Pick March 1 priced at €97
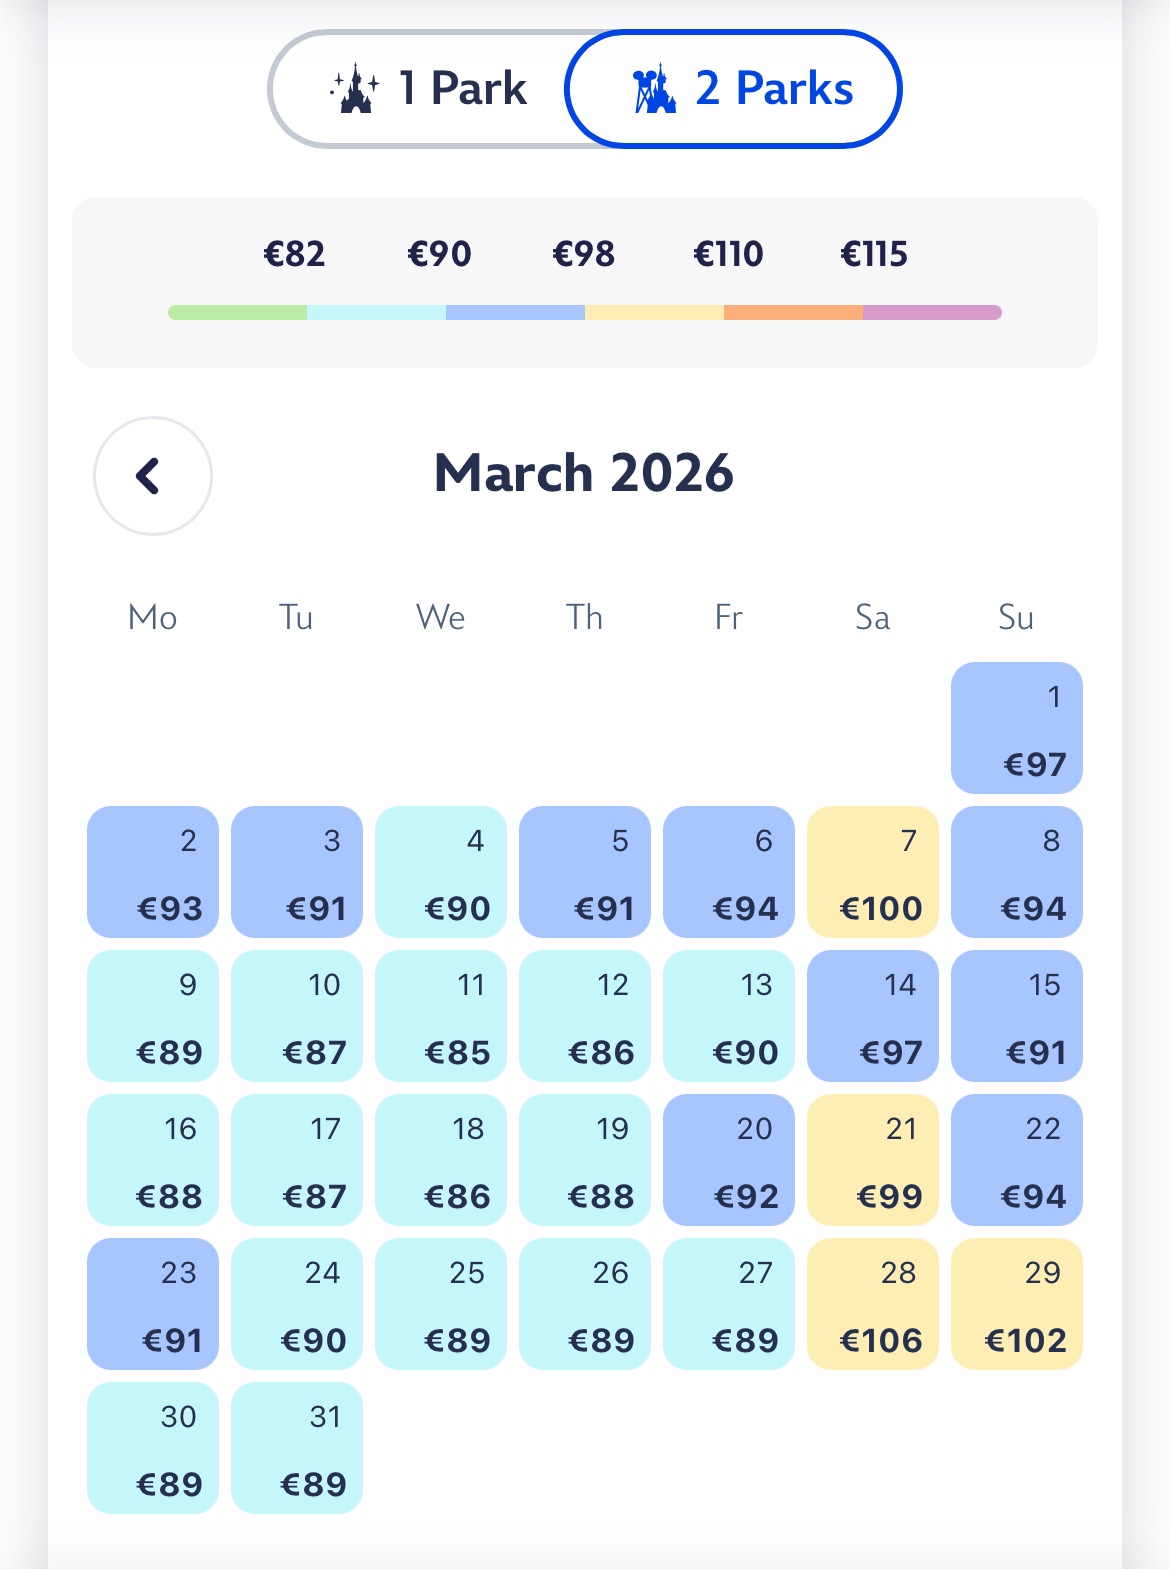Viewport: 1170px width, 1571px height. pyautogui.click(x=1016, y=728)
